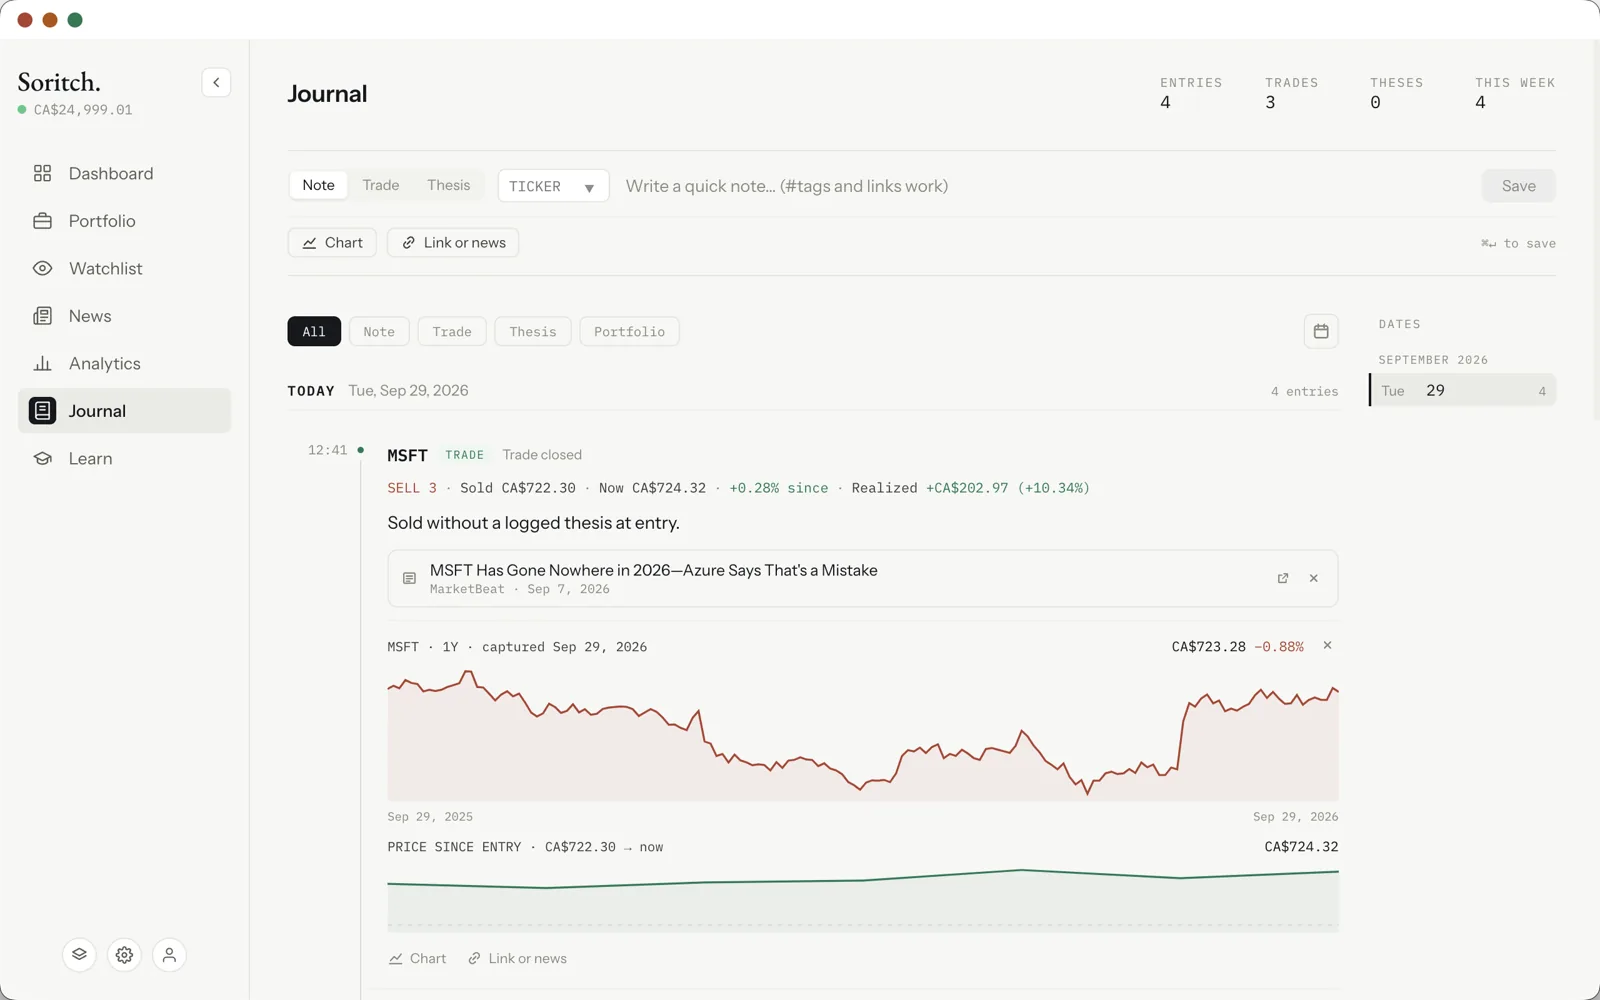Click the CA$24,999.01 account balance

tap(83, 110)
